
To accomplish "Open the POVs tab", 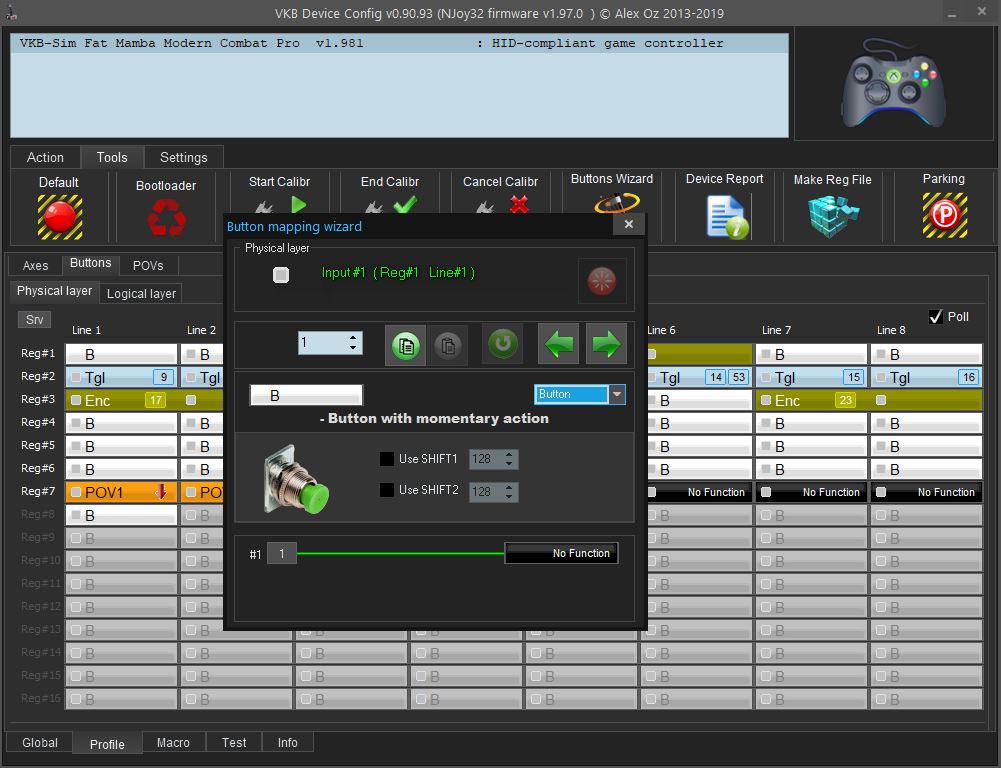I will point(148,266).
